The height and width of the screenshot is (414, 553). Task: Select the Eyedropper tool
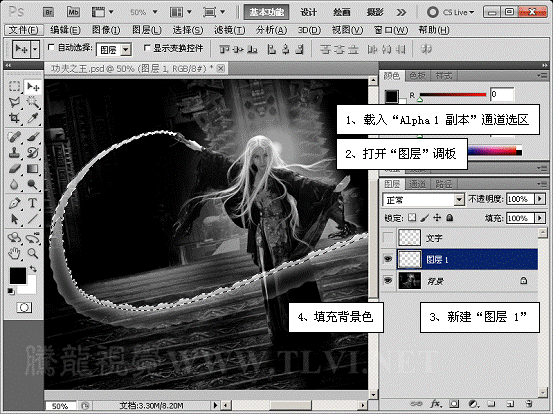point(33,118)
